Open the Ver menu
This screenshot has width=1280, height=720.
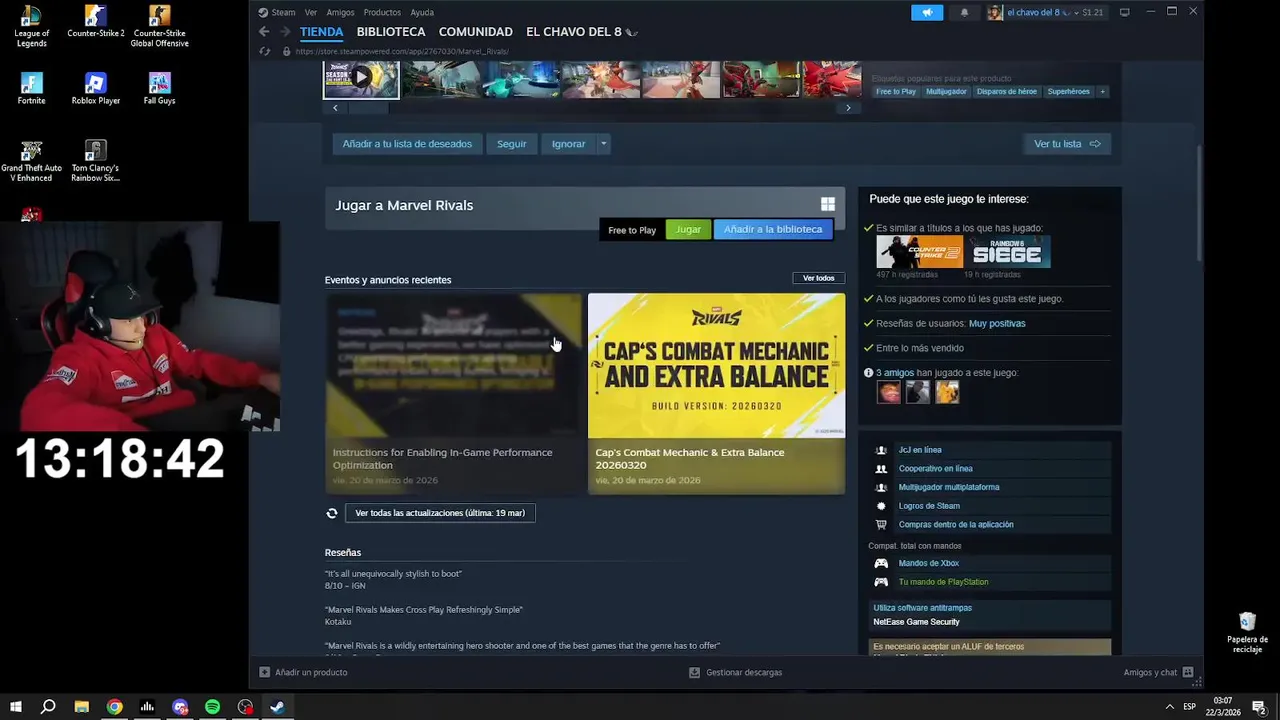311,12
